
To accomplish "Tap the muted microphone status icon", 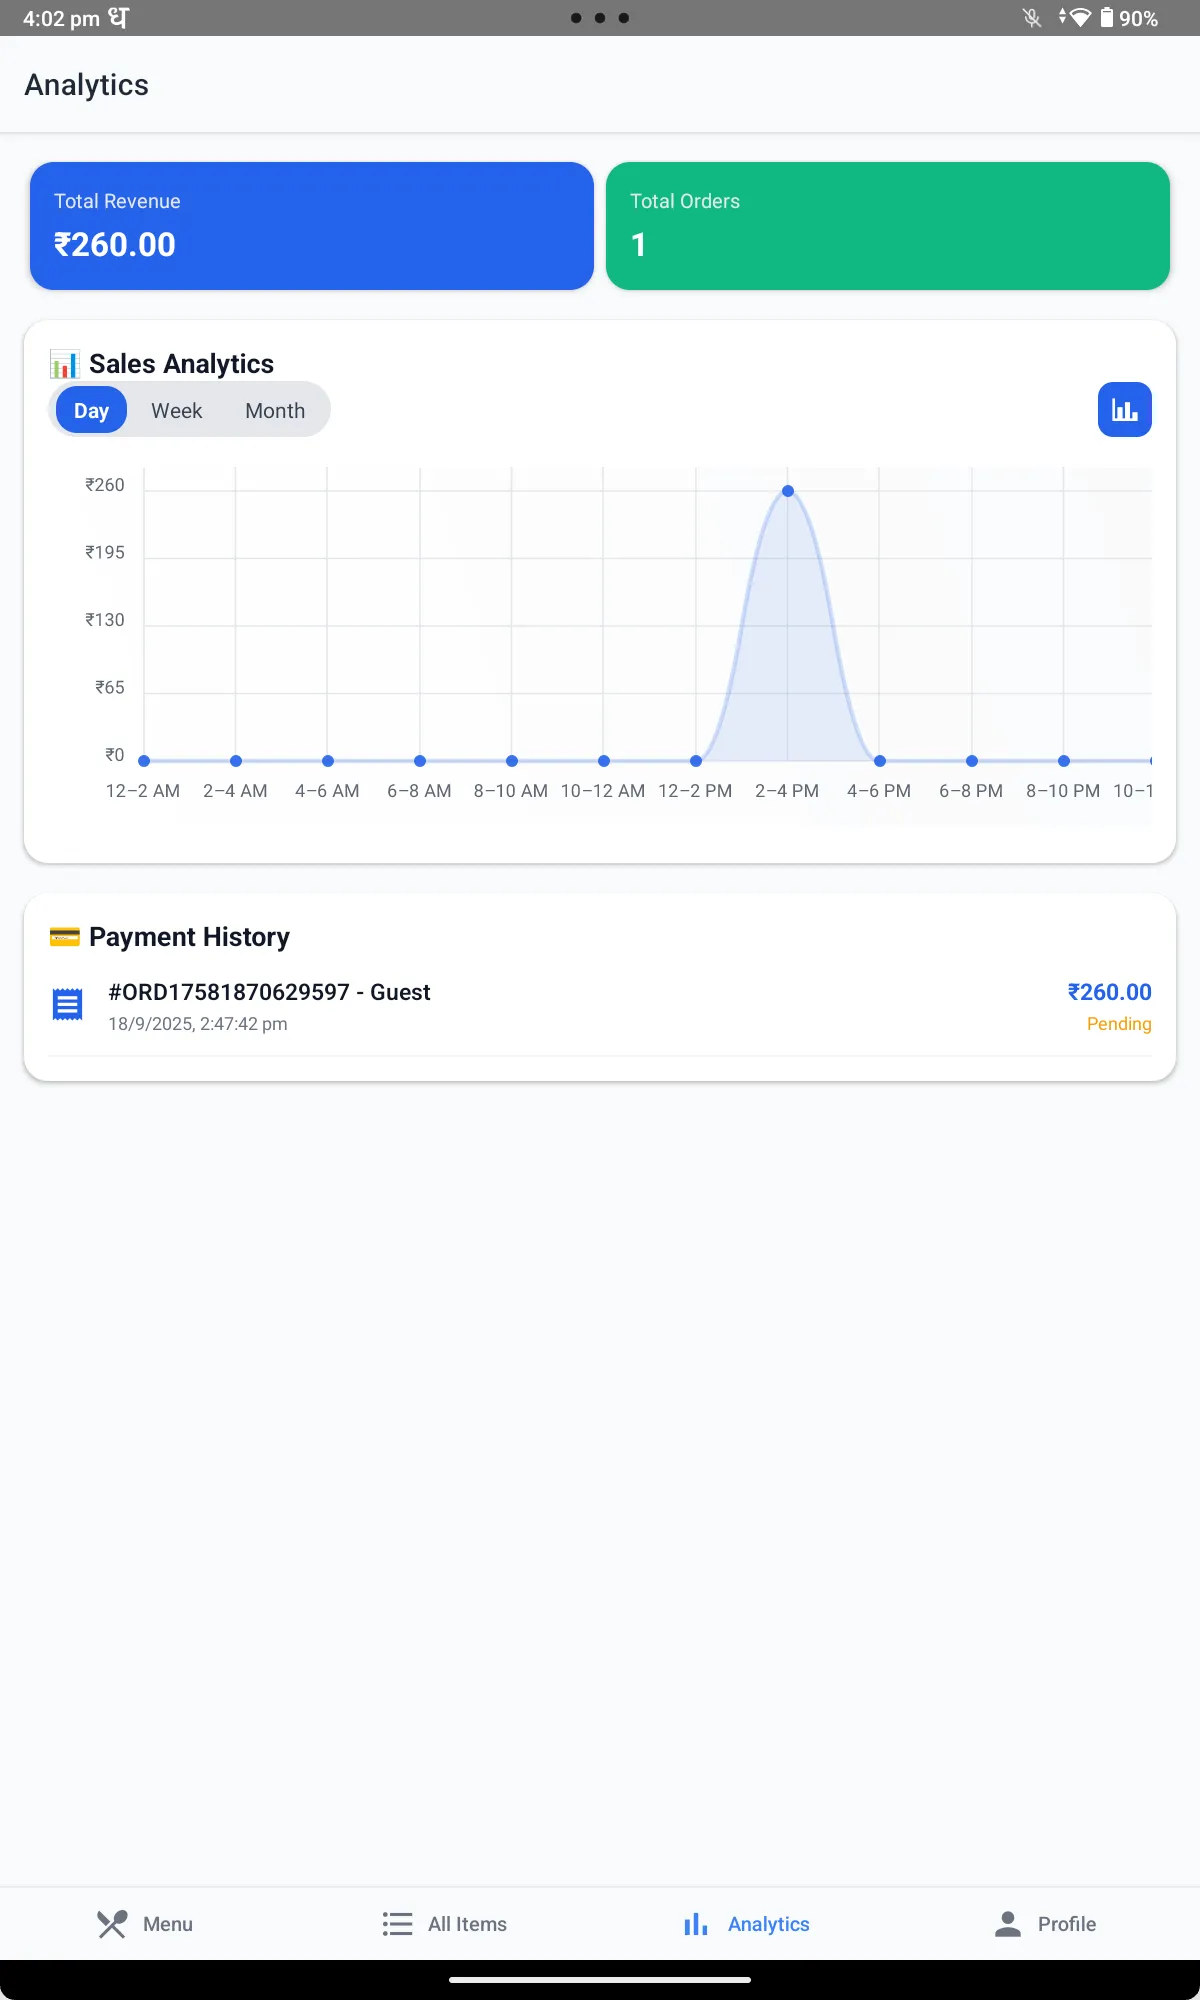I will pos(1032,18).
